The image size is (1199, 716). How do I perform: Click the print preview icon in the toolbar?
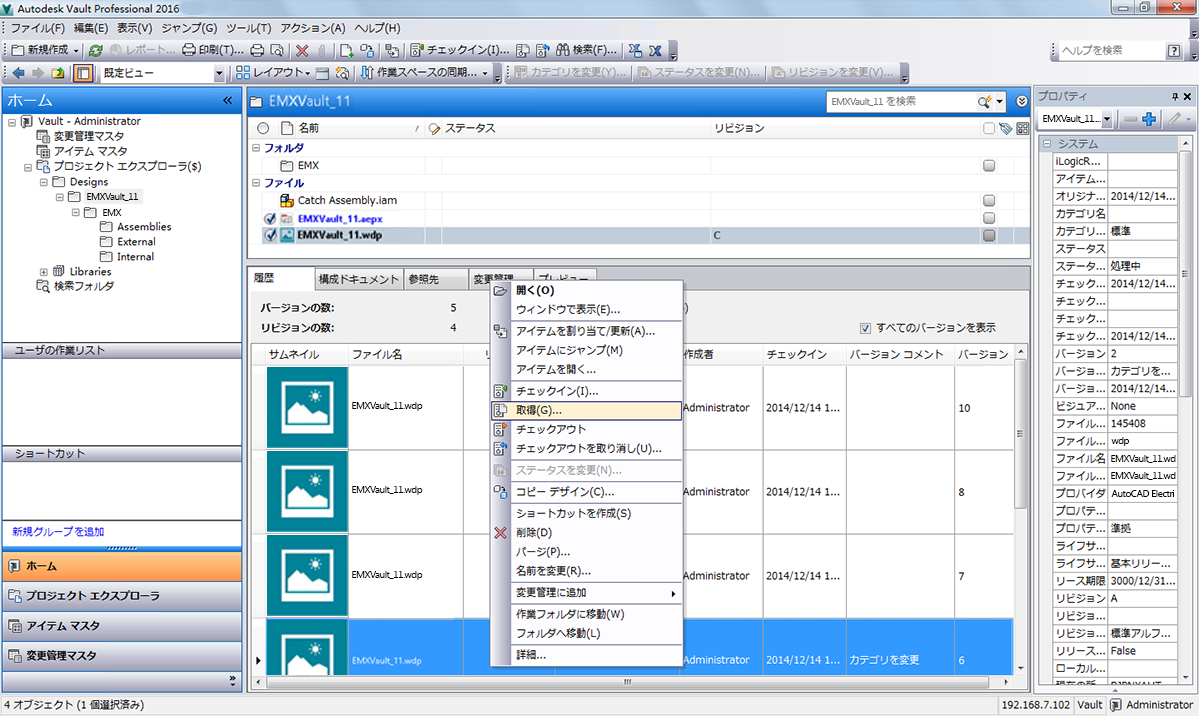pos(277,50)
